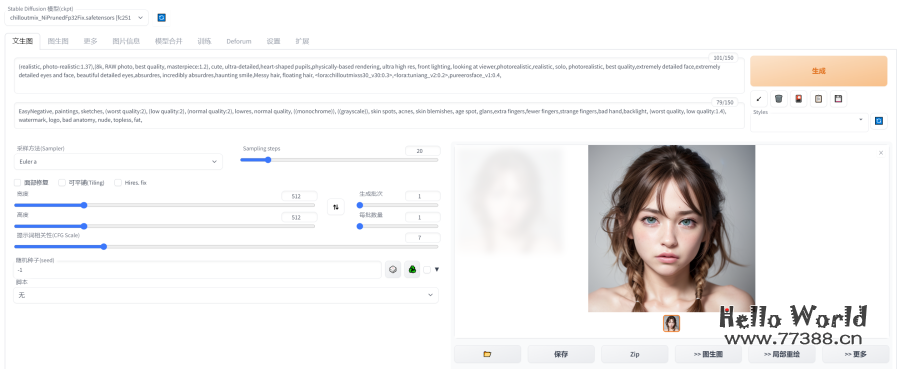Select the small gallery thumbnail below image
Image resolution: width=900 pixels, height=369 pixels.
(671, 324)
